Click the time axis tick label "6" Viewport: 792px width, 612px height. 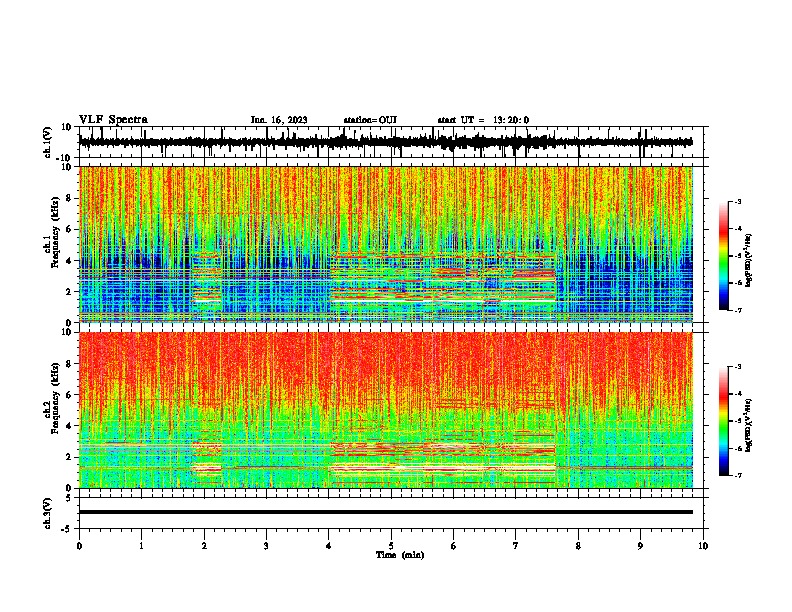click(x=454, y=546)
